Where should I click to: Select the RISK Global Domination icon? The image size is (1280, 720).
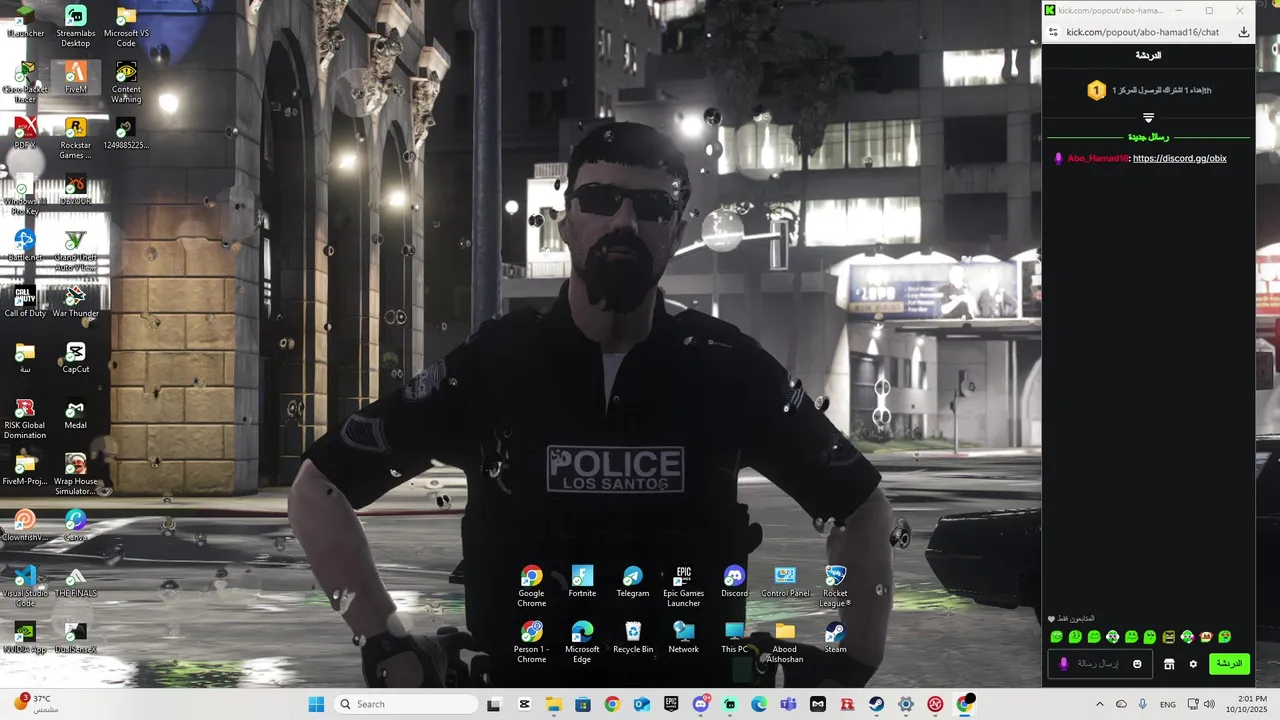click(25, 418)
